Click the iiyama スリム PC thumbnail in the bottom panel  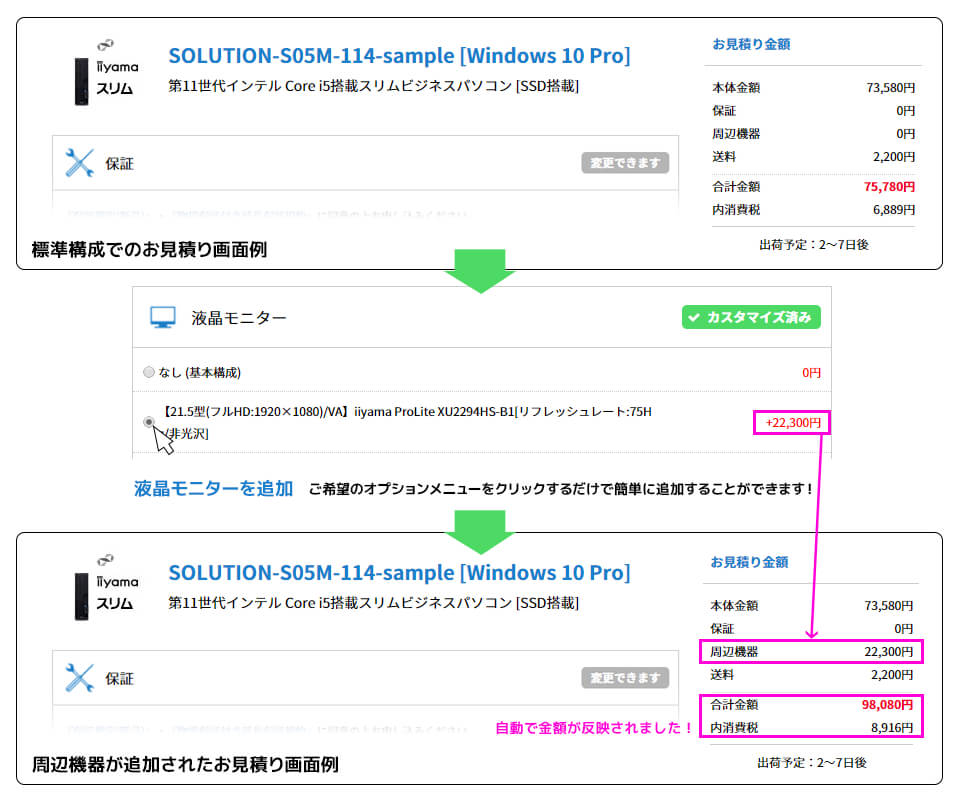105,588
